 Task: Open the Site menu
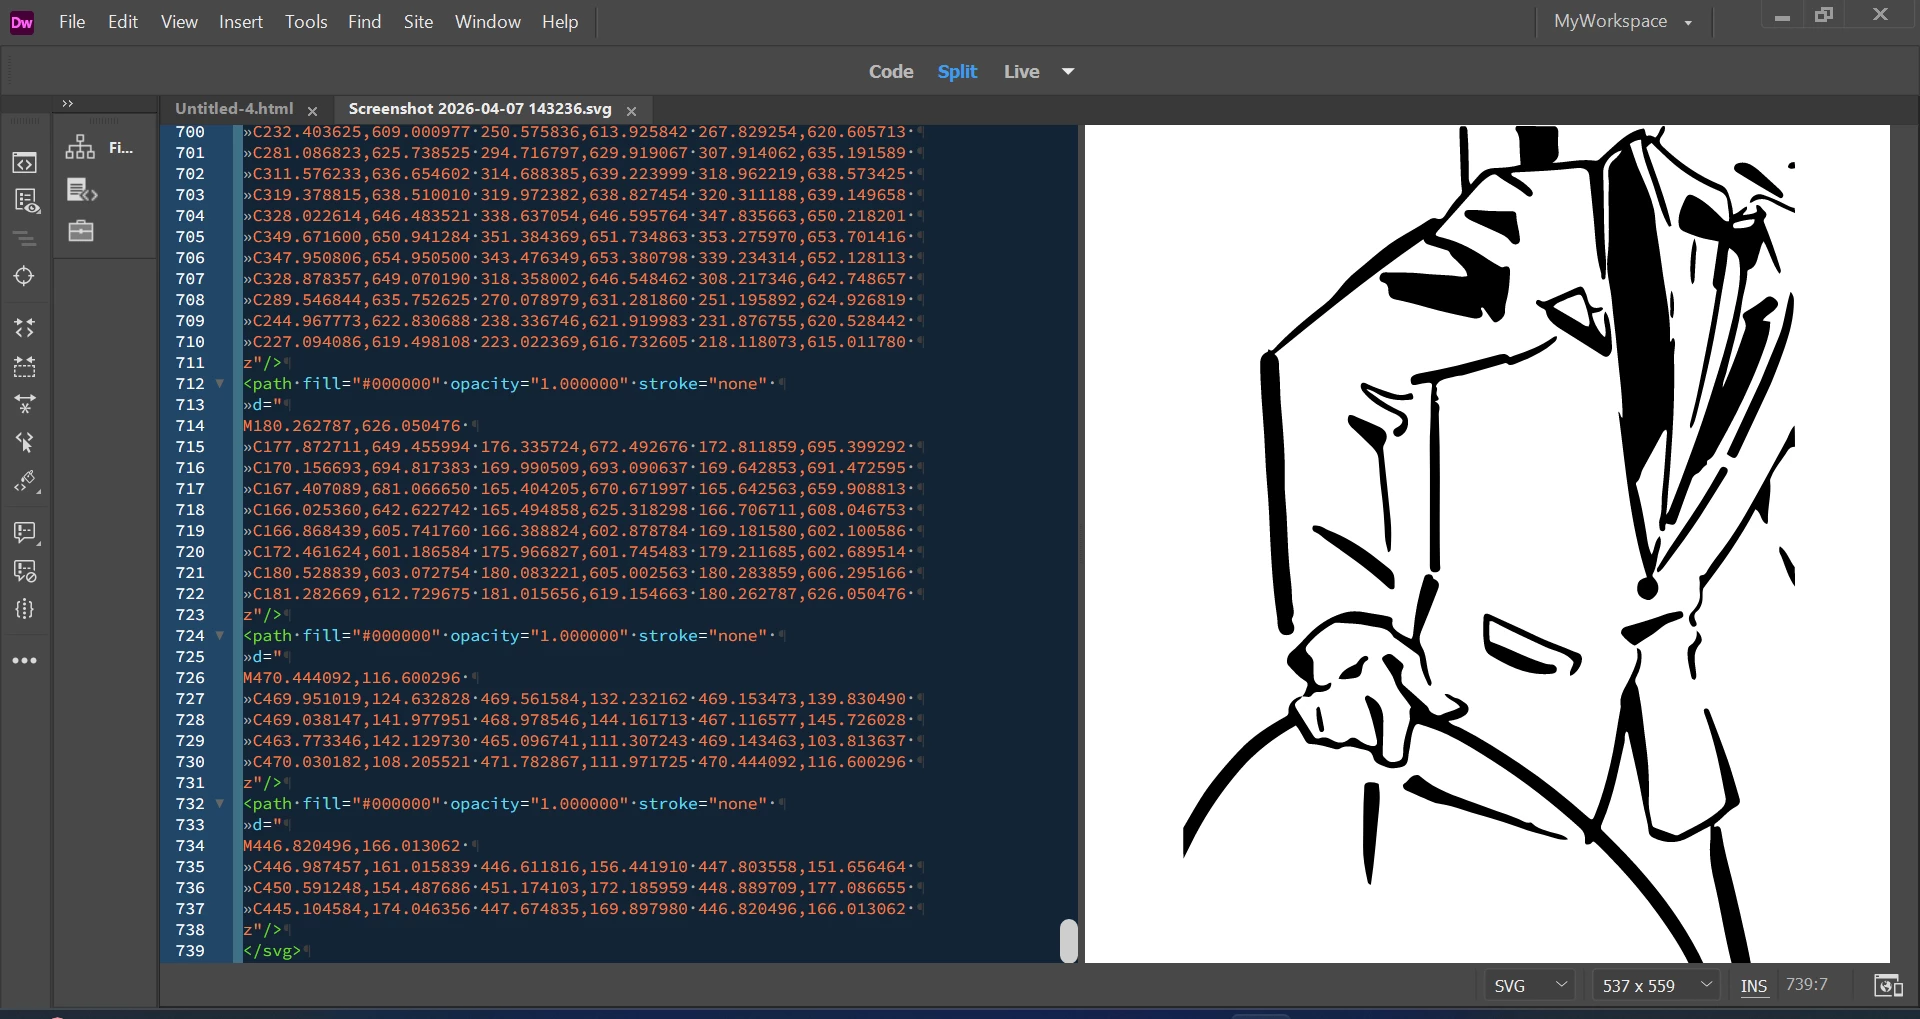tap(418, 22)
